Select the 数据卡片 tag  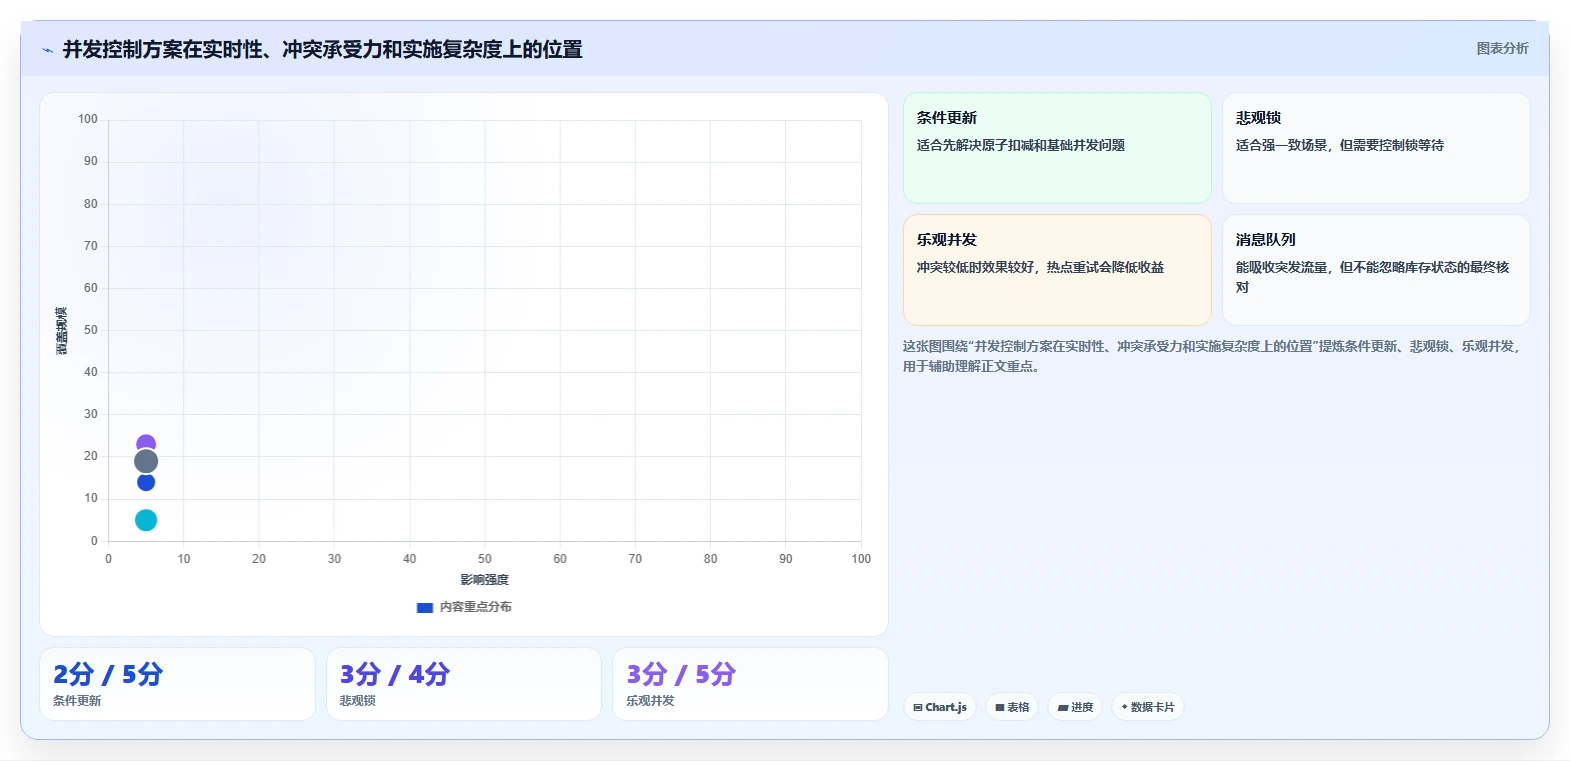(1148, 707)
